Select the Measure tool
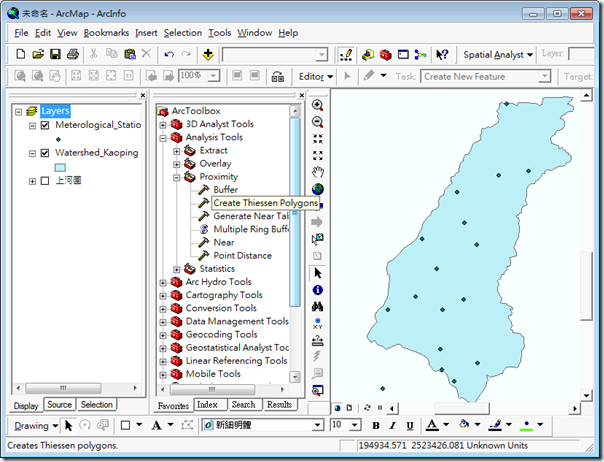Image resolution: width=604 pixels, height=462 pixels. pos(317,340)
